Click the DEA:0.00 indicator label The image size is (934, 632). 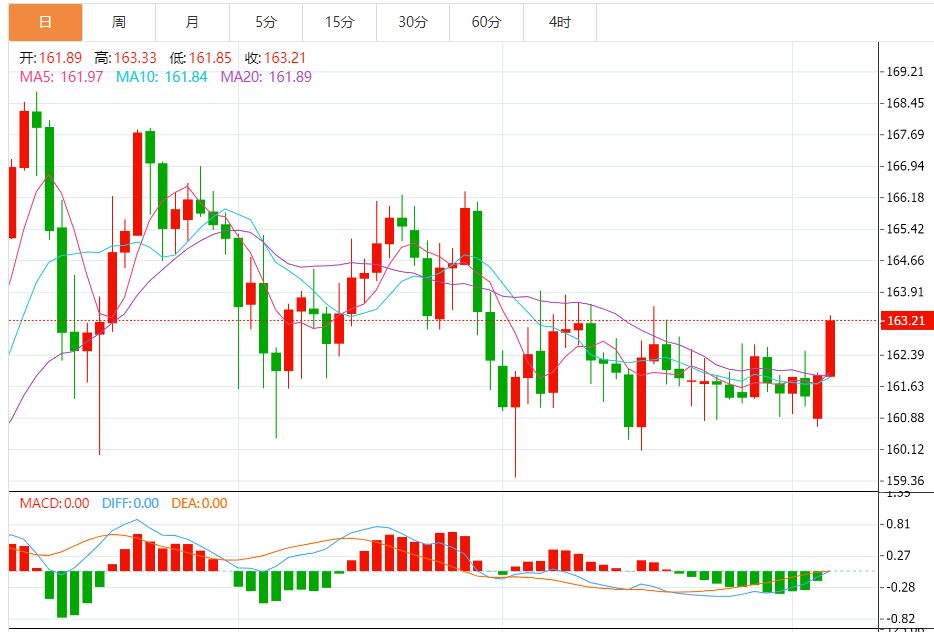(x=200, y=503)
